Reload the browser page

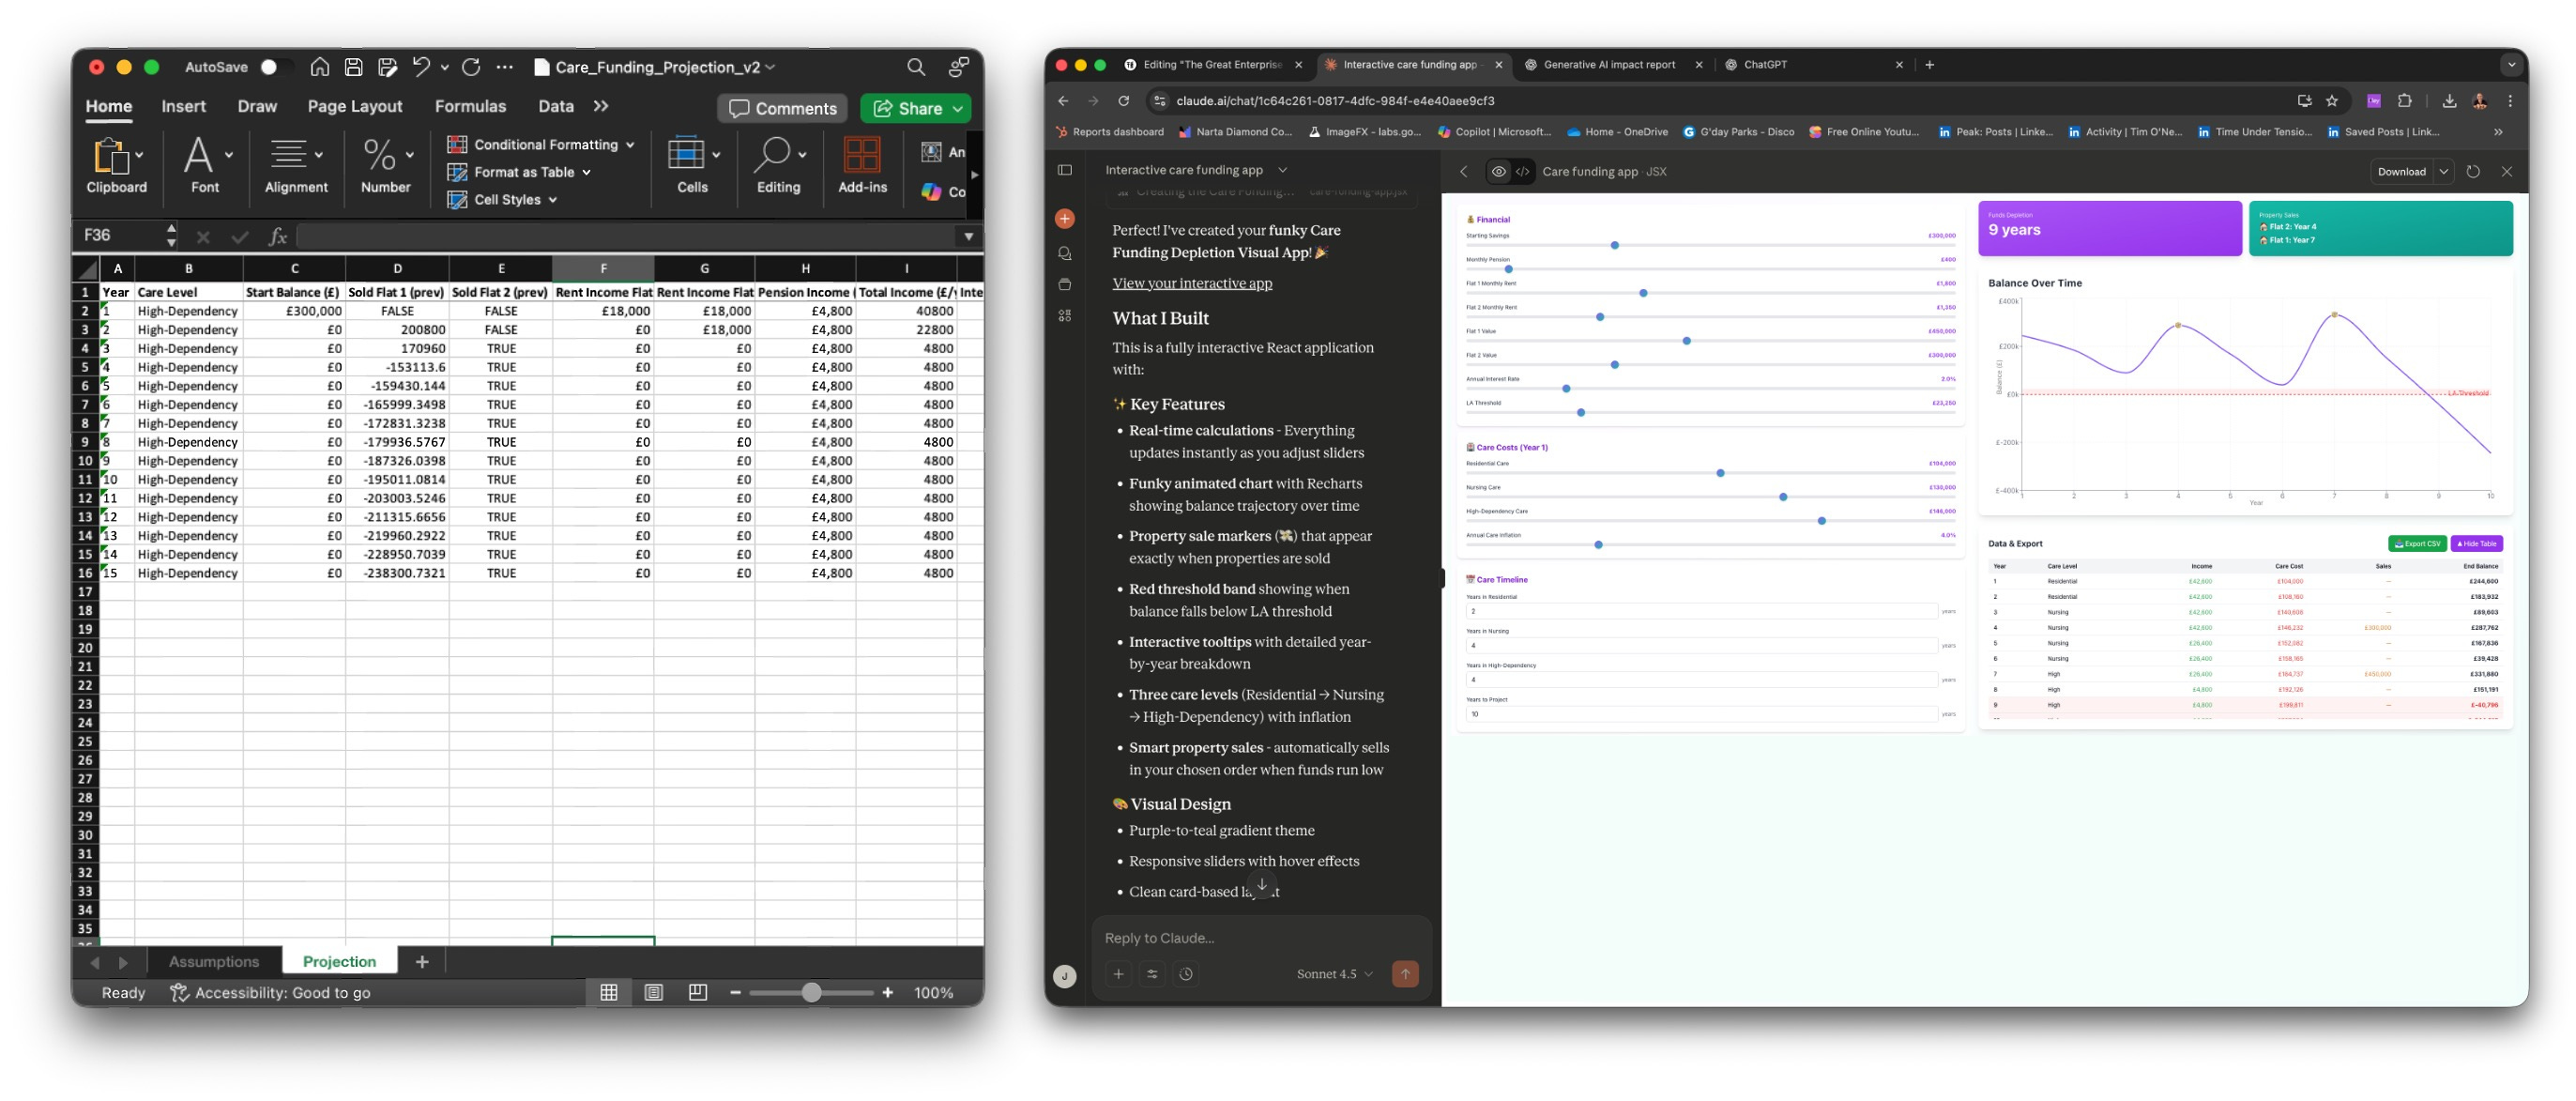pyautogui.click(x=1123, y=101)
